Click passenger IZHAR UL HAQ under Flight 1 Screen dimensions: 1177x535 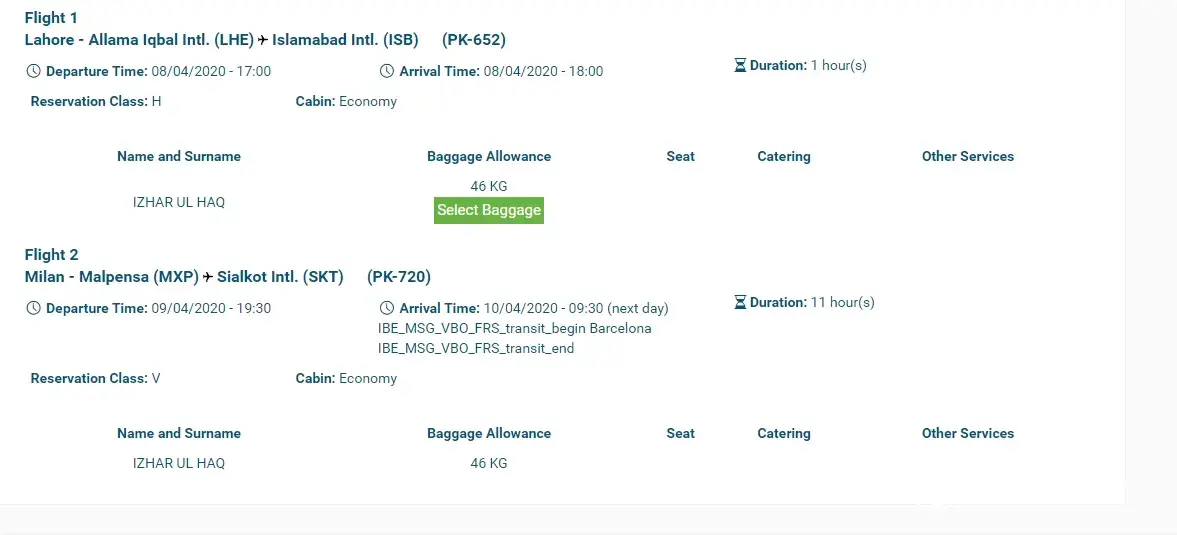(179, 202)
